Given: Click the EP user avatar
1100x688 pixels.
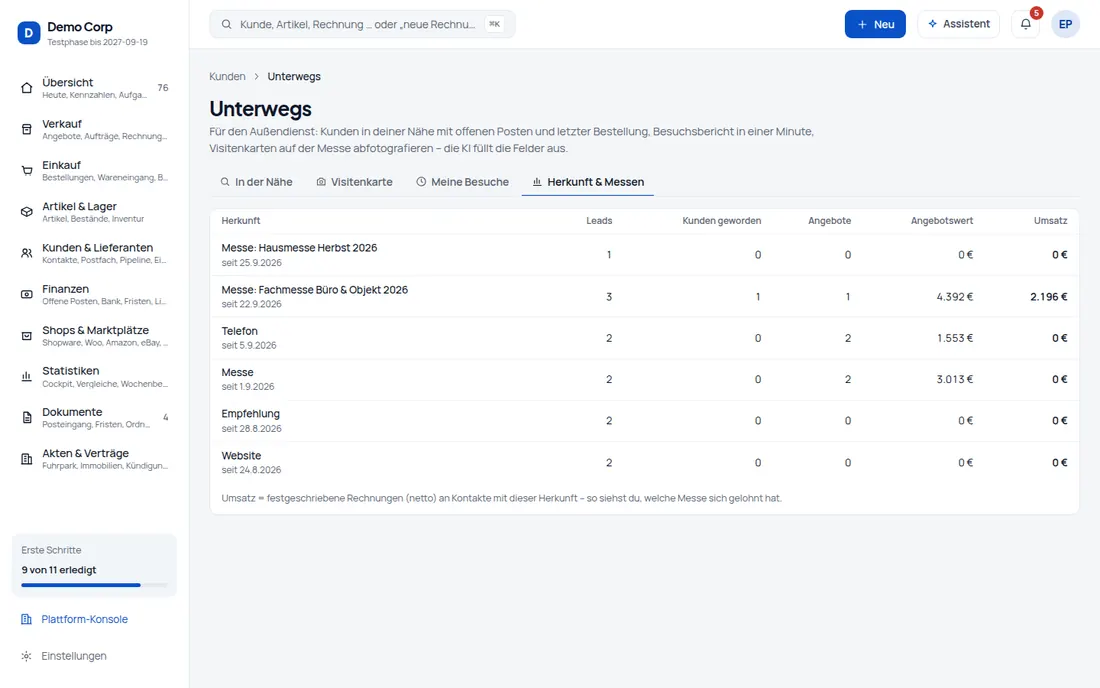Looking at the screenshot, I should [x=1065, y=24].
